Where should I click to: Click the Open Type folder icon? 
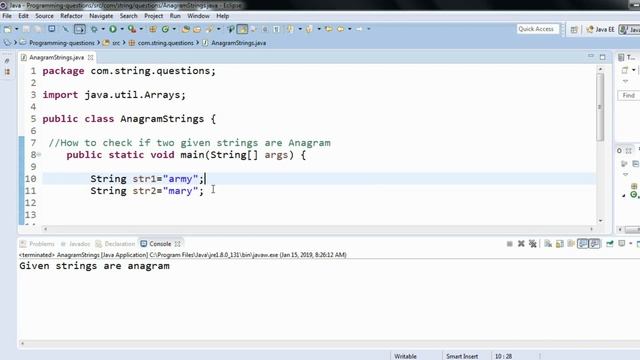pyautogui.click(x=186, y=29)
